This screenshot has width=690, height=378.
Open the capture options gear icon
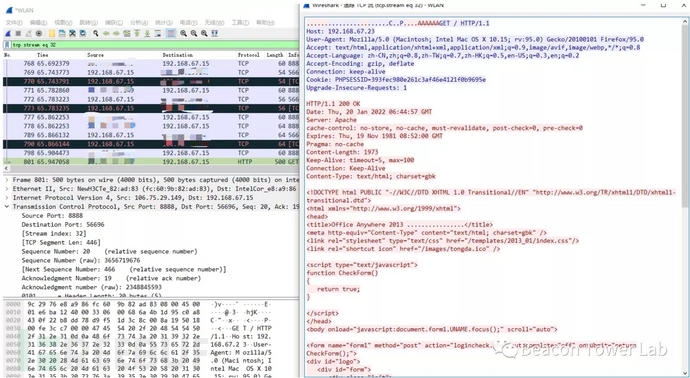coord(39,33)
